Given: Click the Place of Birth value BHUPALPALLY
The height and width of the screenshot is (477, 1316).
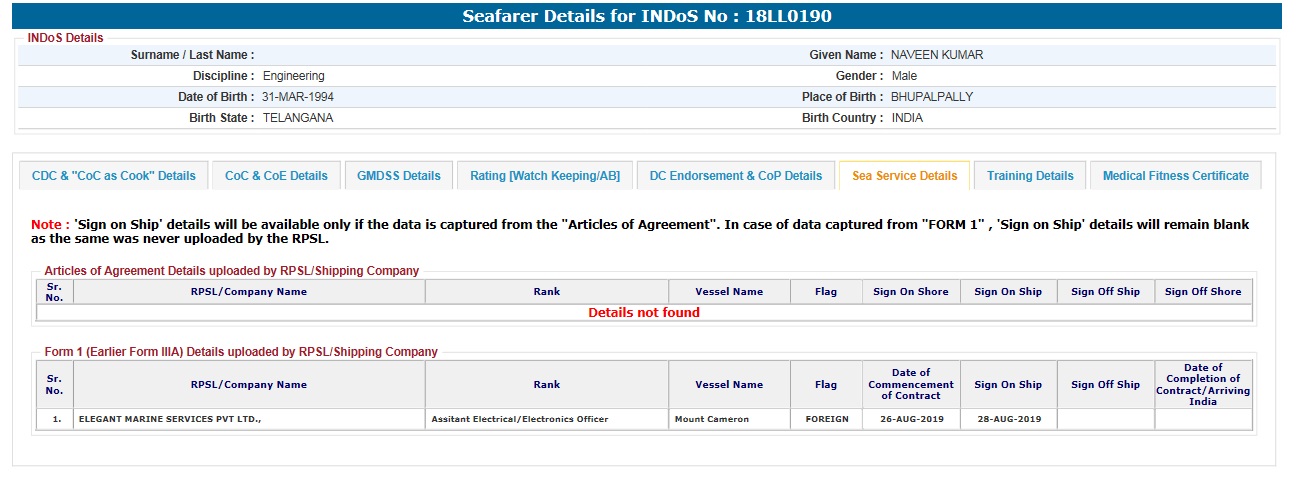Looking at the screenshot, I should click(x=931, y=97).
